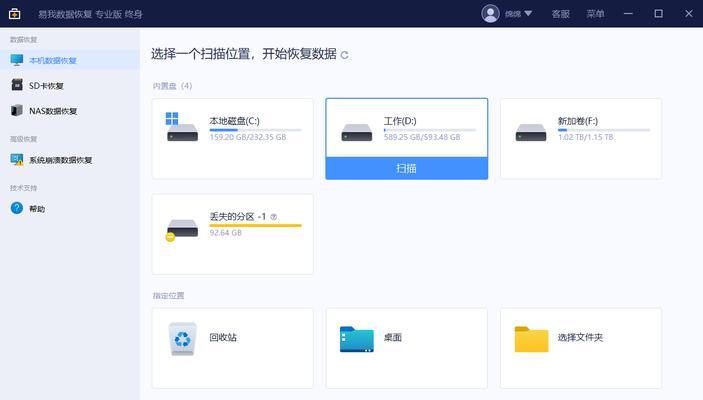The image size is (703, 400).
Task: Select the 本地磁盘(C:) drive card
Action: point(232,139)
